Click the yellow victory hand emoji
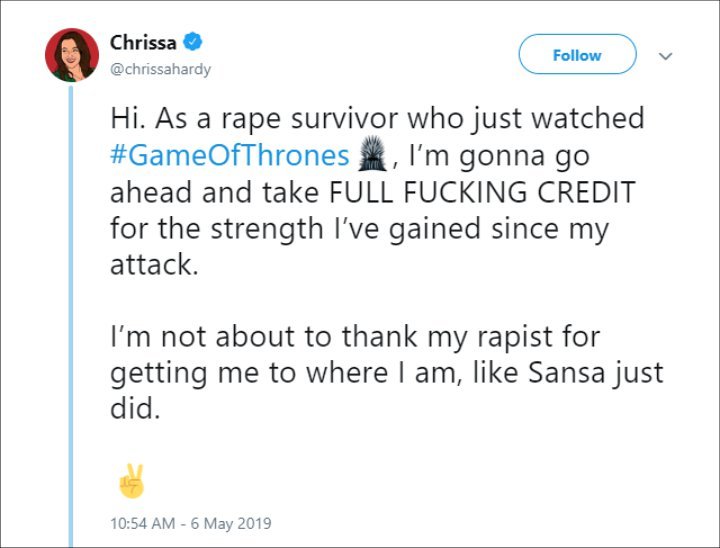Screen dimensions: 720x548 coord(131,481)
